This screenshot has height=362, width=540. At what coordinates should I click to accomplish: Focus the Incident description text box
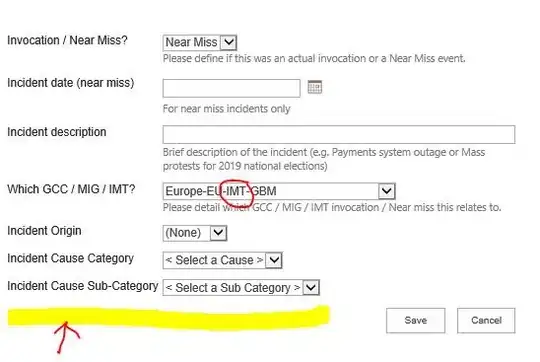339,134
